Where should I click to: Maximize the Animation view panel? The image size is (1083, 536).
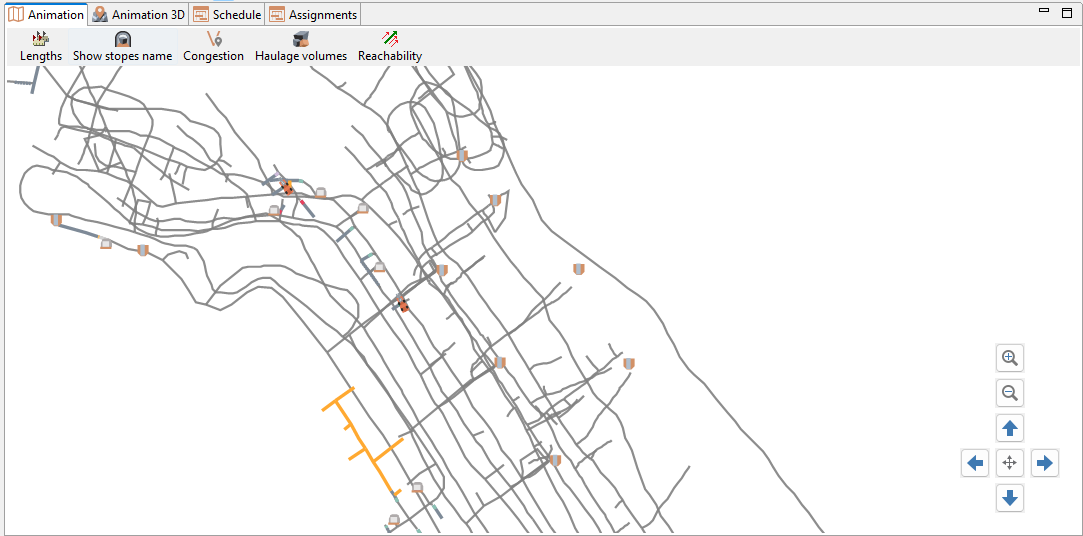point(1067,12)
